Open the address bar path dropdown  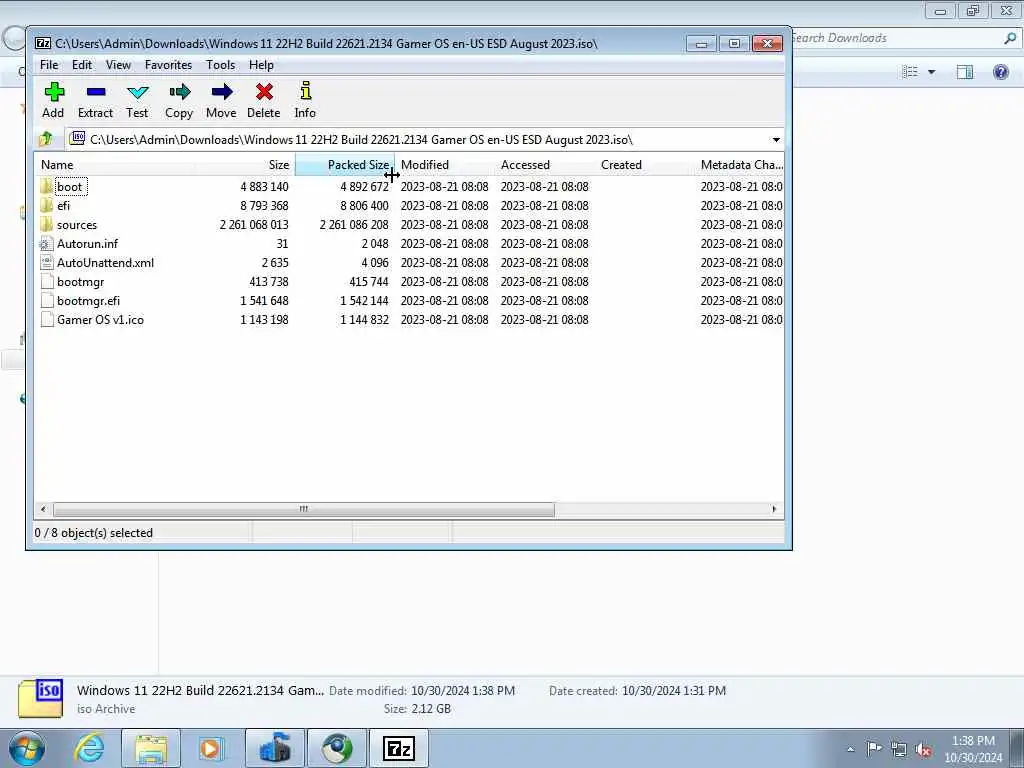776,140
